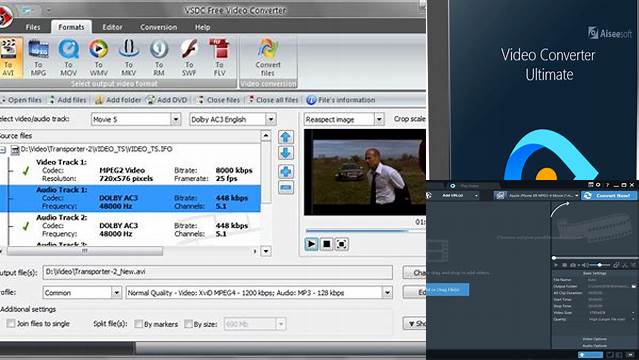The height and width of the screenshot is (360, 639).
Task: Toggle the Video Track 1 checkmark
Action: [26, 171]
